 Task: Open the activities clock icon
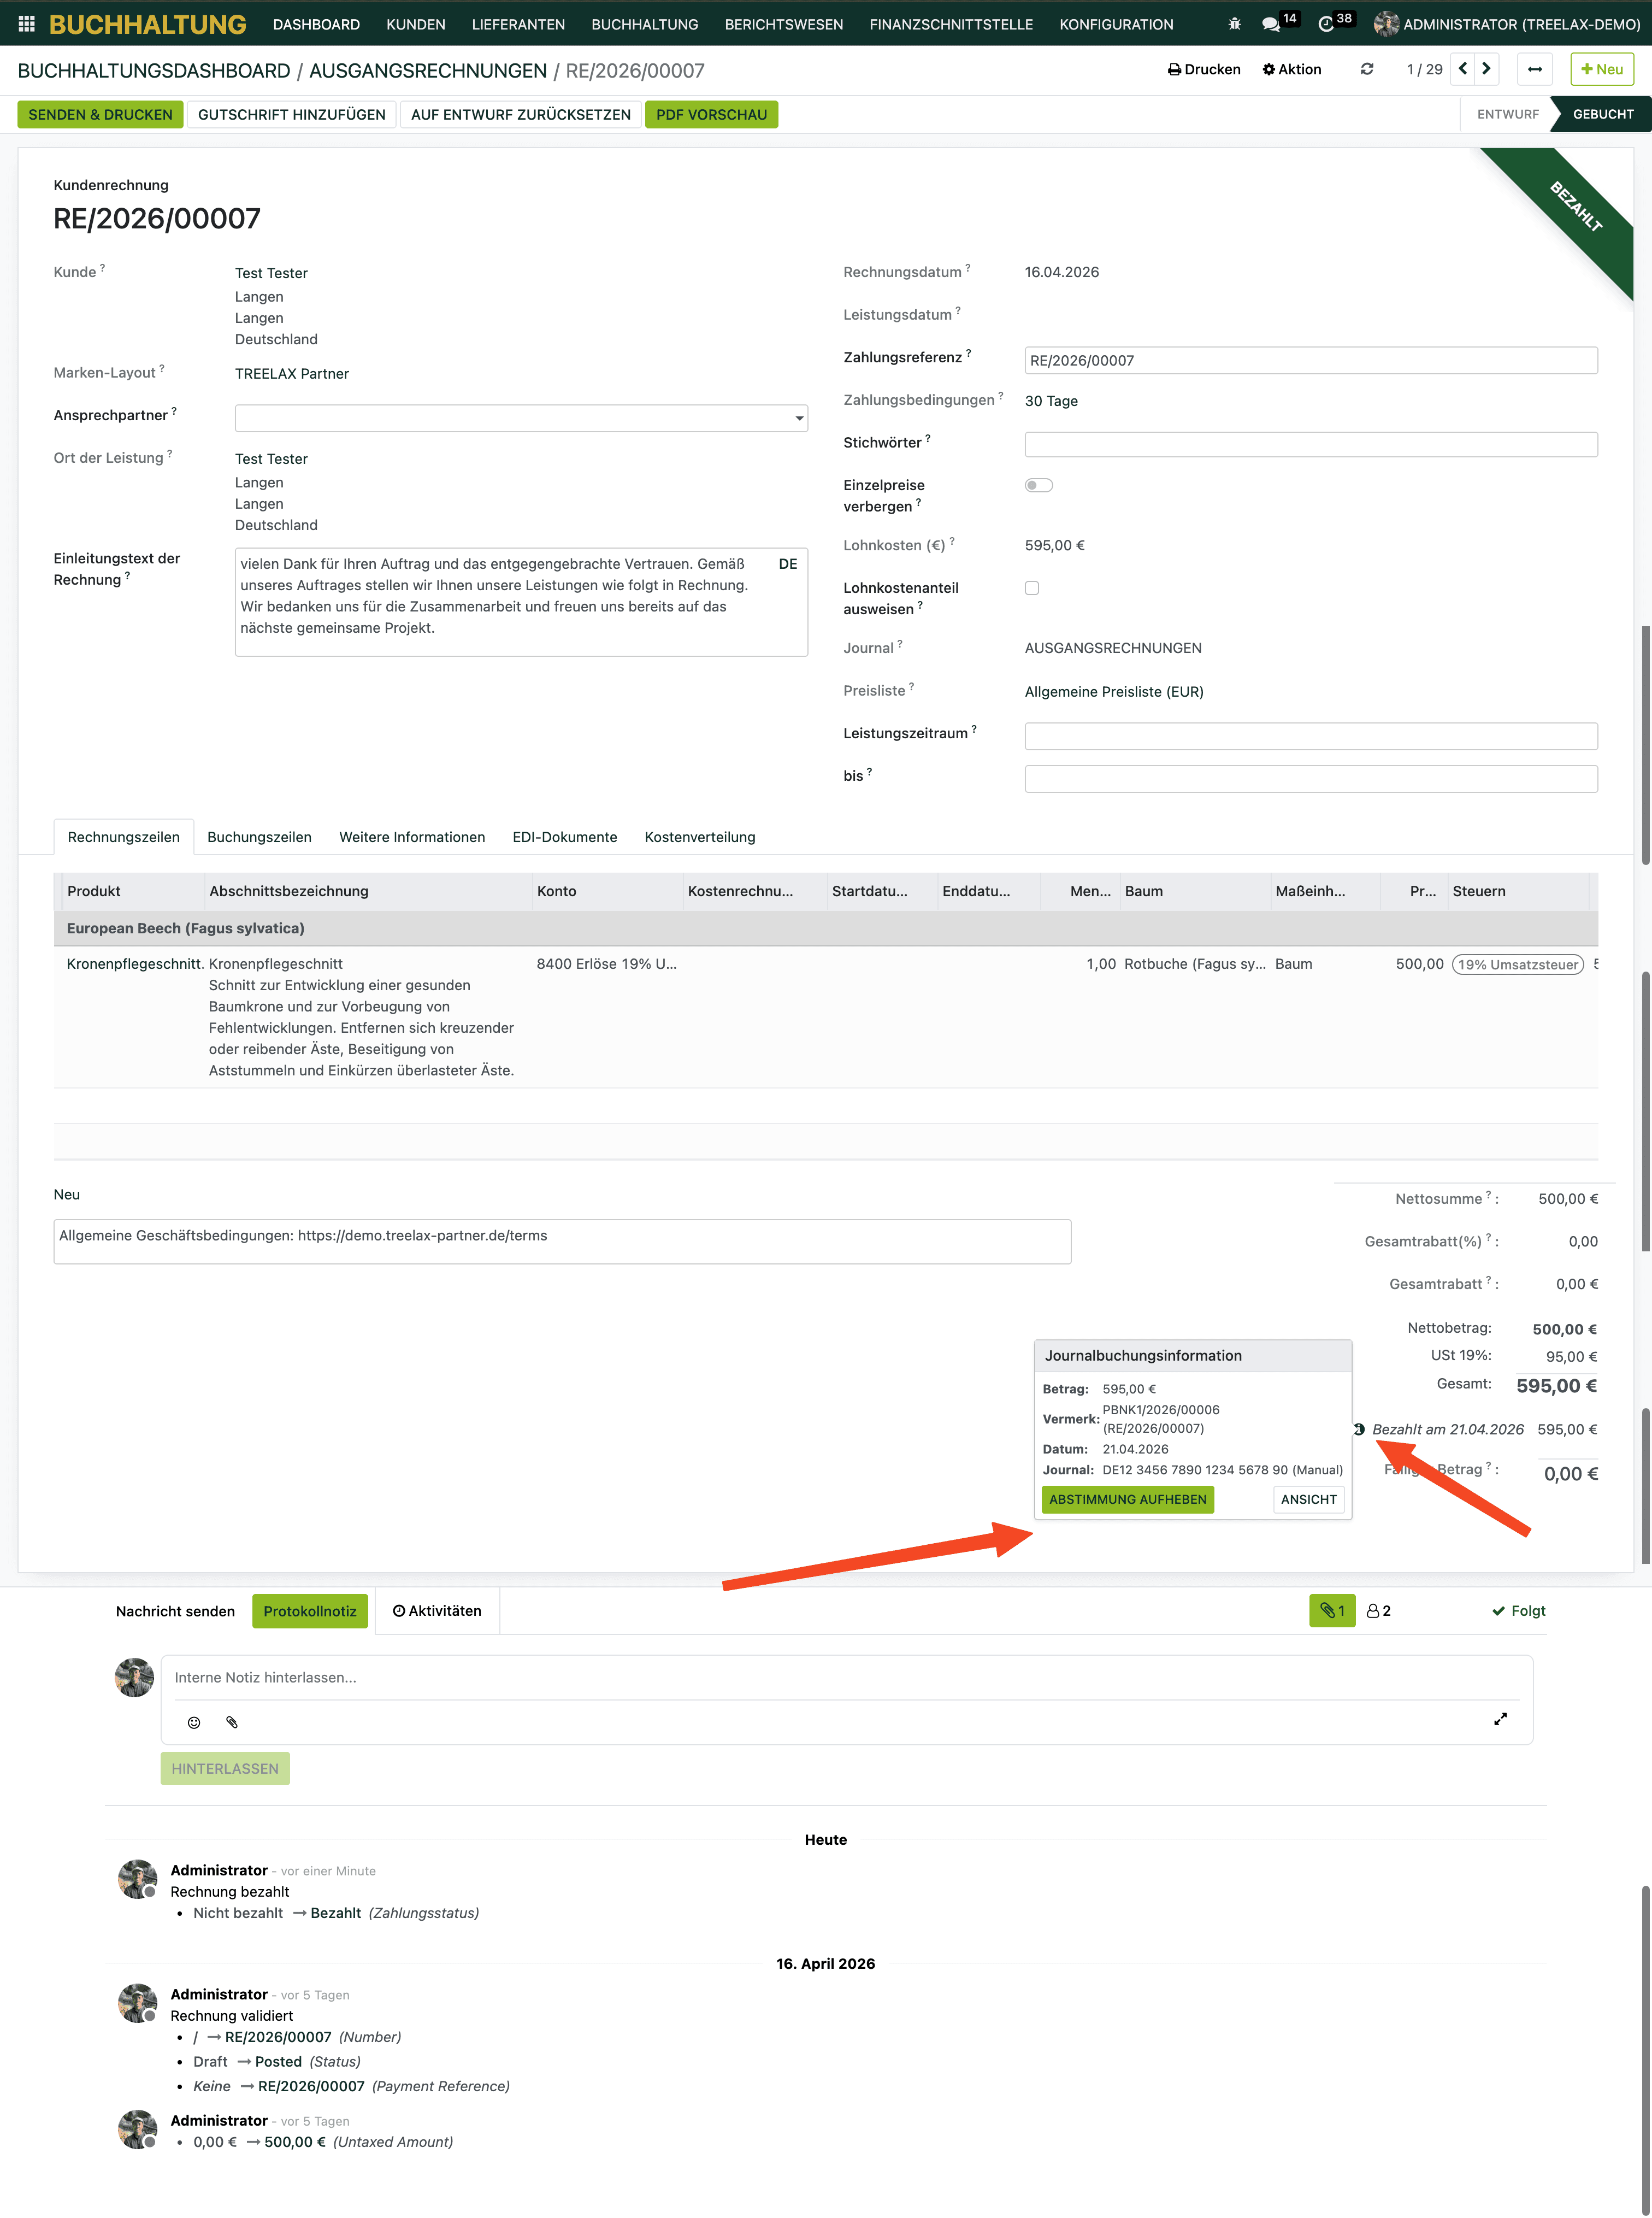[x=1326, y=24]
